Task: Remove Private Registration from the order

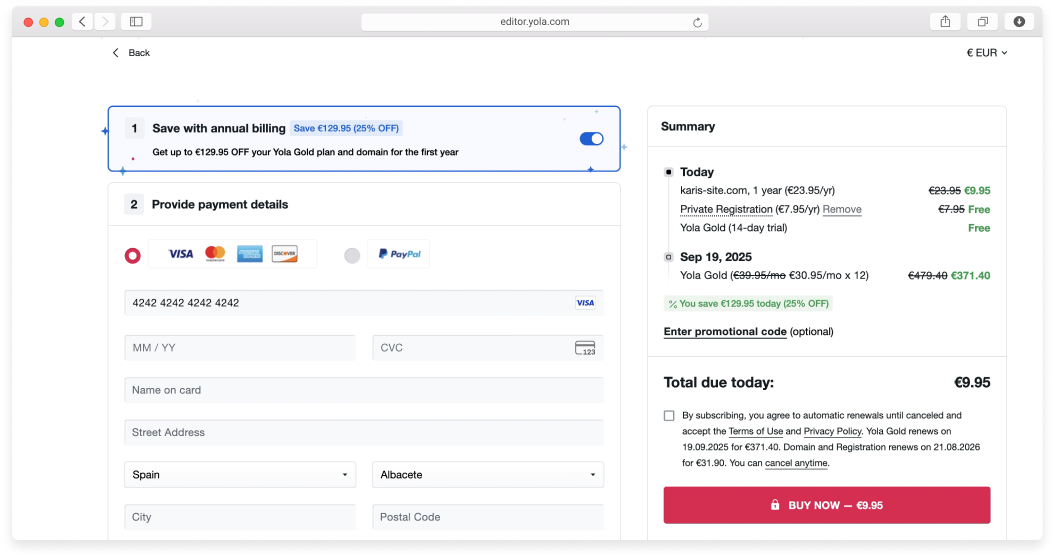Action: pyautogui.click(x=842, y=210)
